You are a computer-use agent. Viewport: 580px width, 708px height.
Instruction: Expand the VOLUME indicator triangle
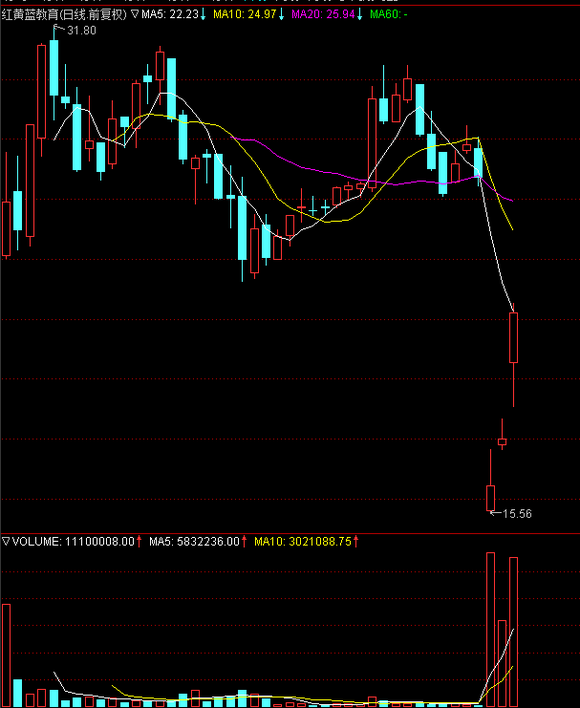pos(6,541)
